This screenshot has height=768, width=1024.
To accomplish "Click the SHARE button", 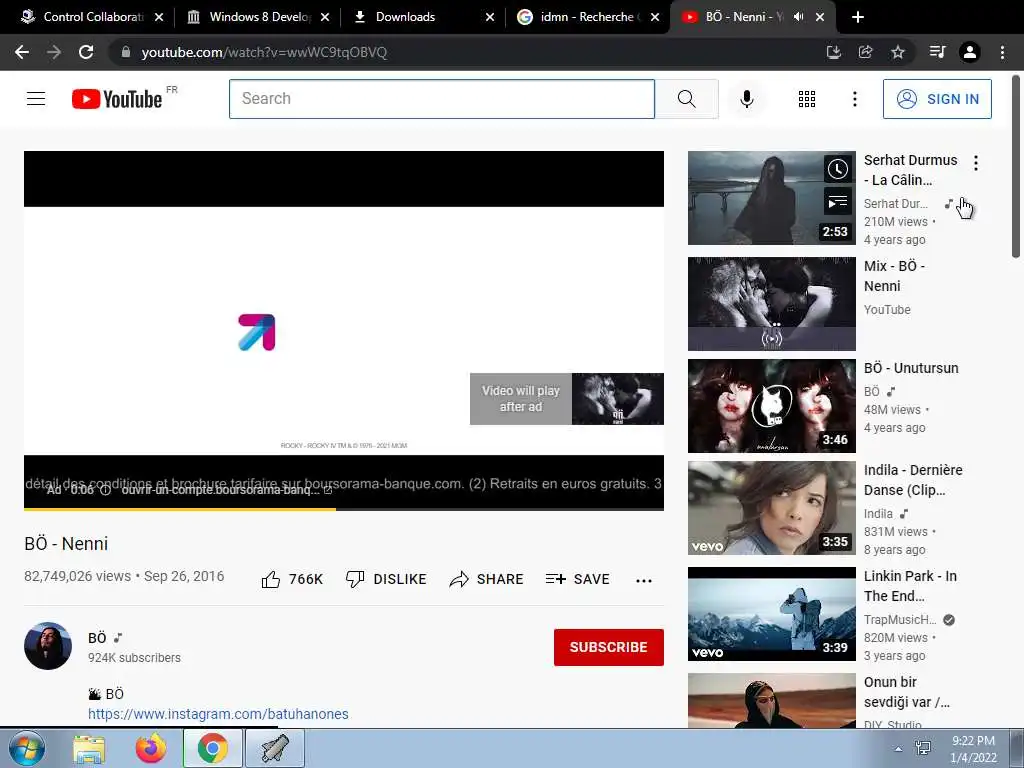I will pos(487,579).
